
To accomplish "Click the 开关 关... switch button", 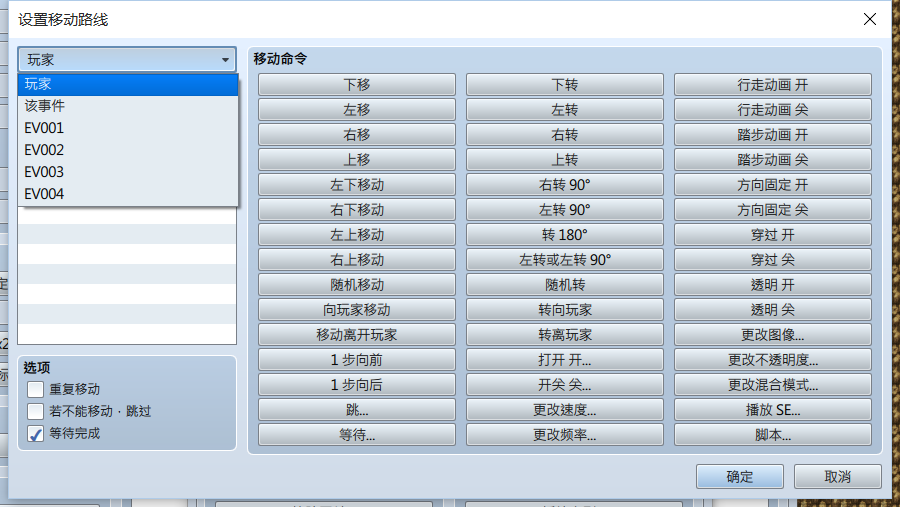I will coord(565,385).
